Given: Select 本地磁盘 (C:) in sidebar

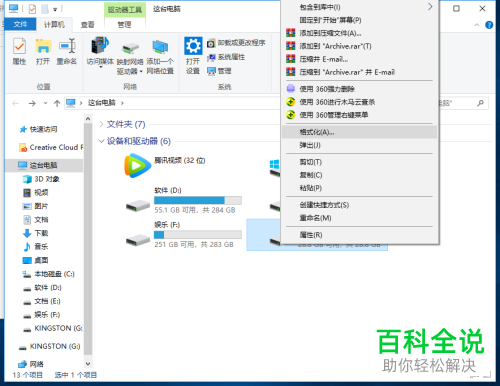Looking at the screenshot, I should coord(49,274).
